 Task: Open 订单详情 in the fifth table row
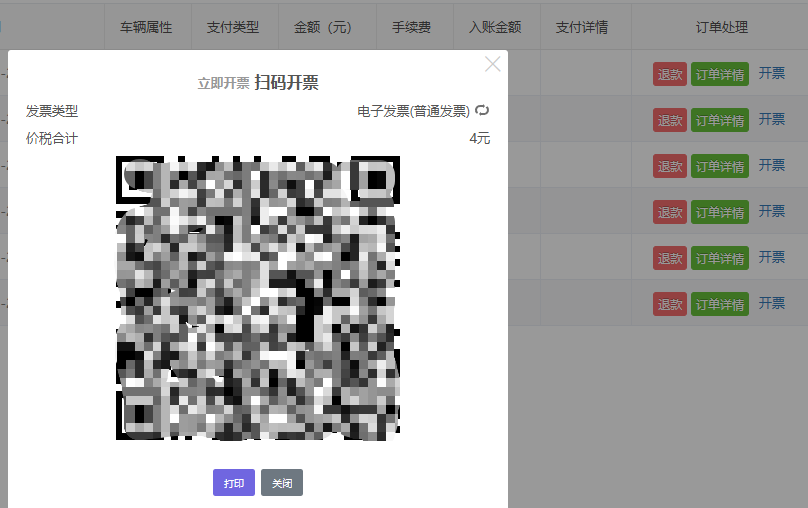click(x=720, y=258)
